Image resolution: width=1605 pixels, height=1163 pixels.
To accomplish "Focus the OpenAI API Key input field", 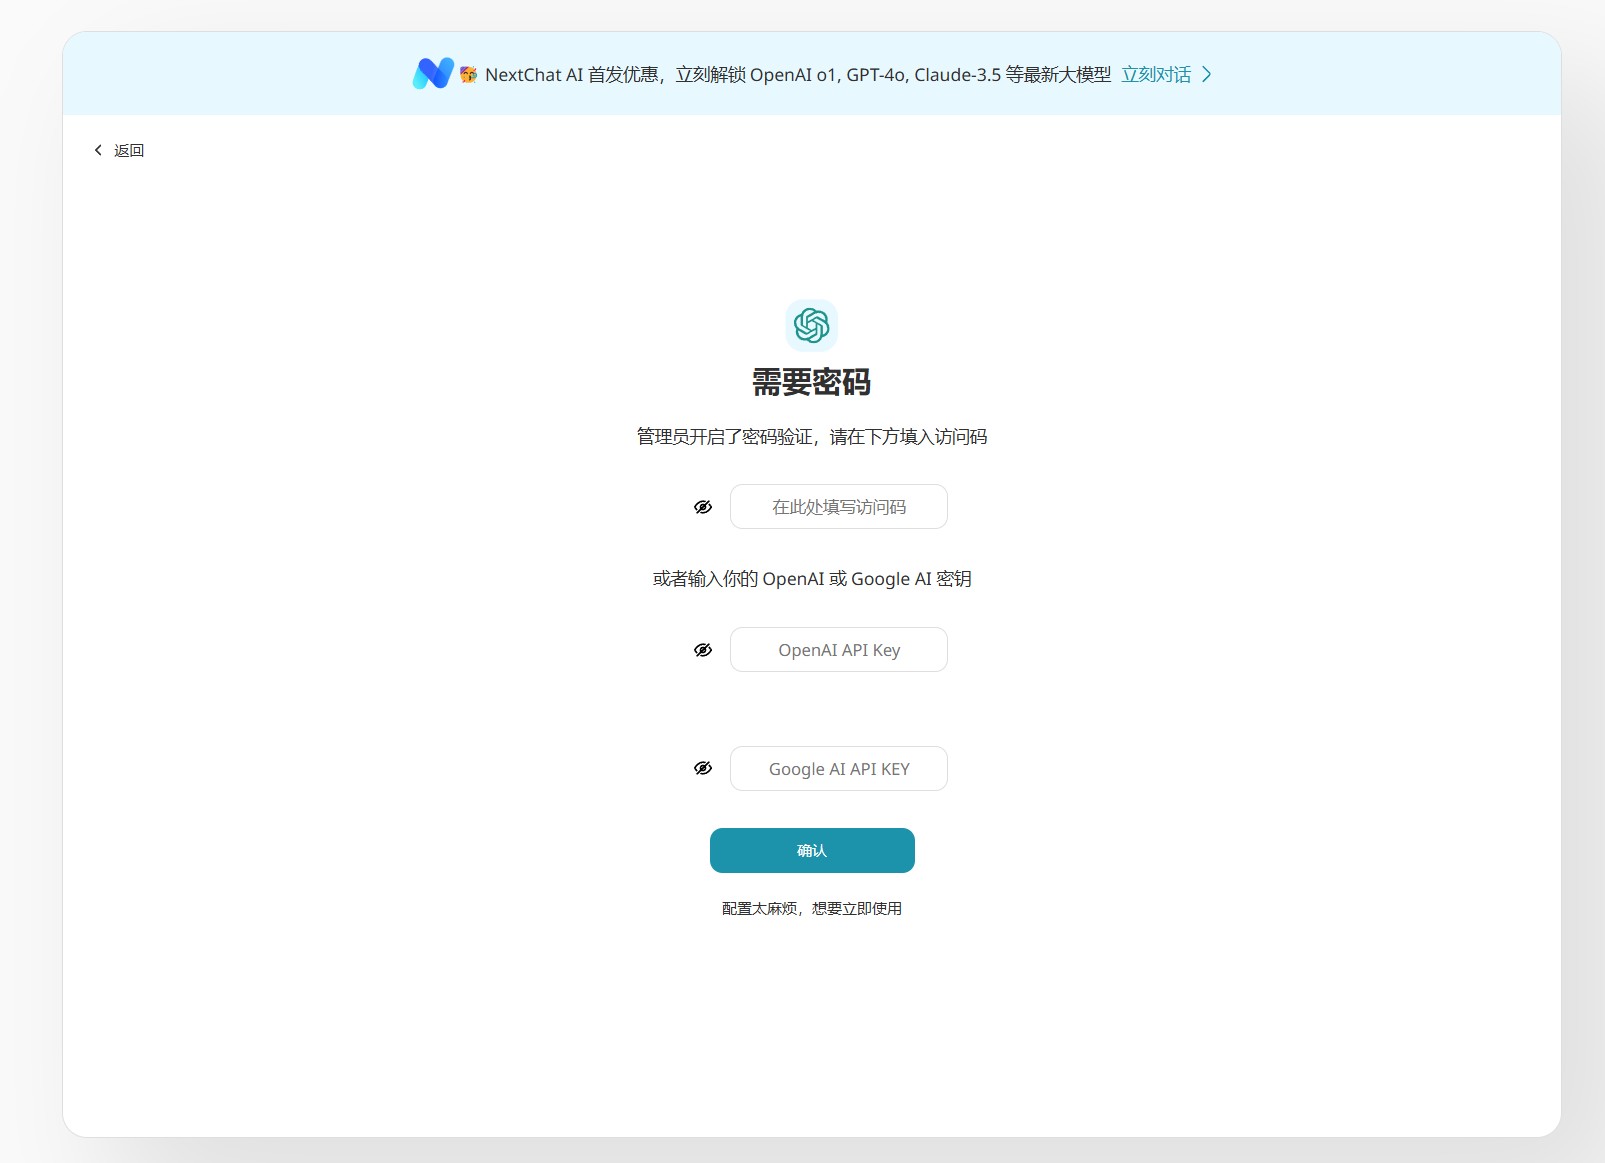I will [839, 650].
